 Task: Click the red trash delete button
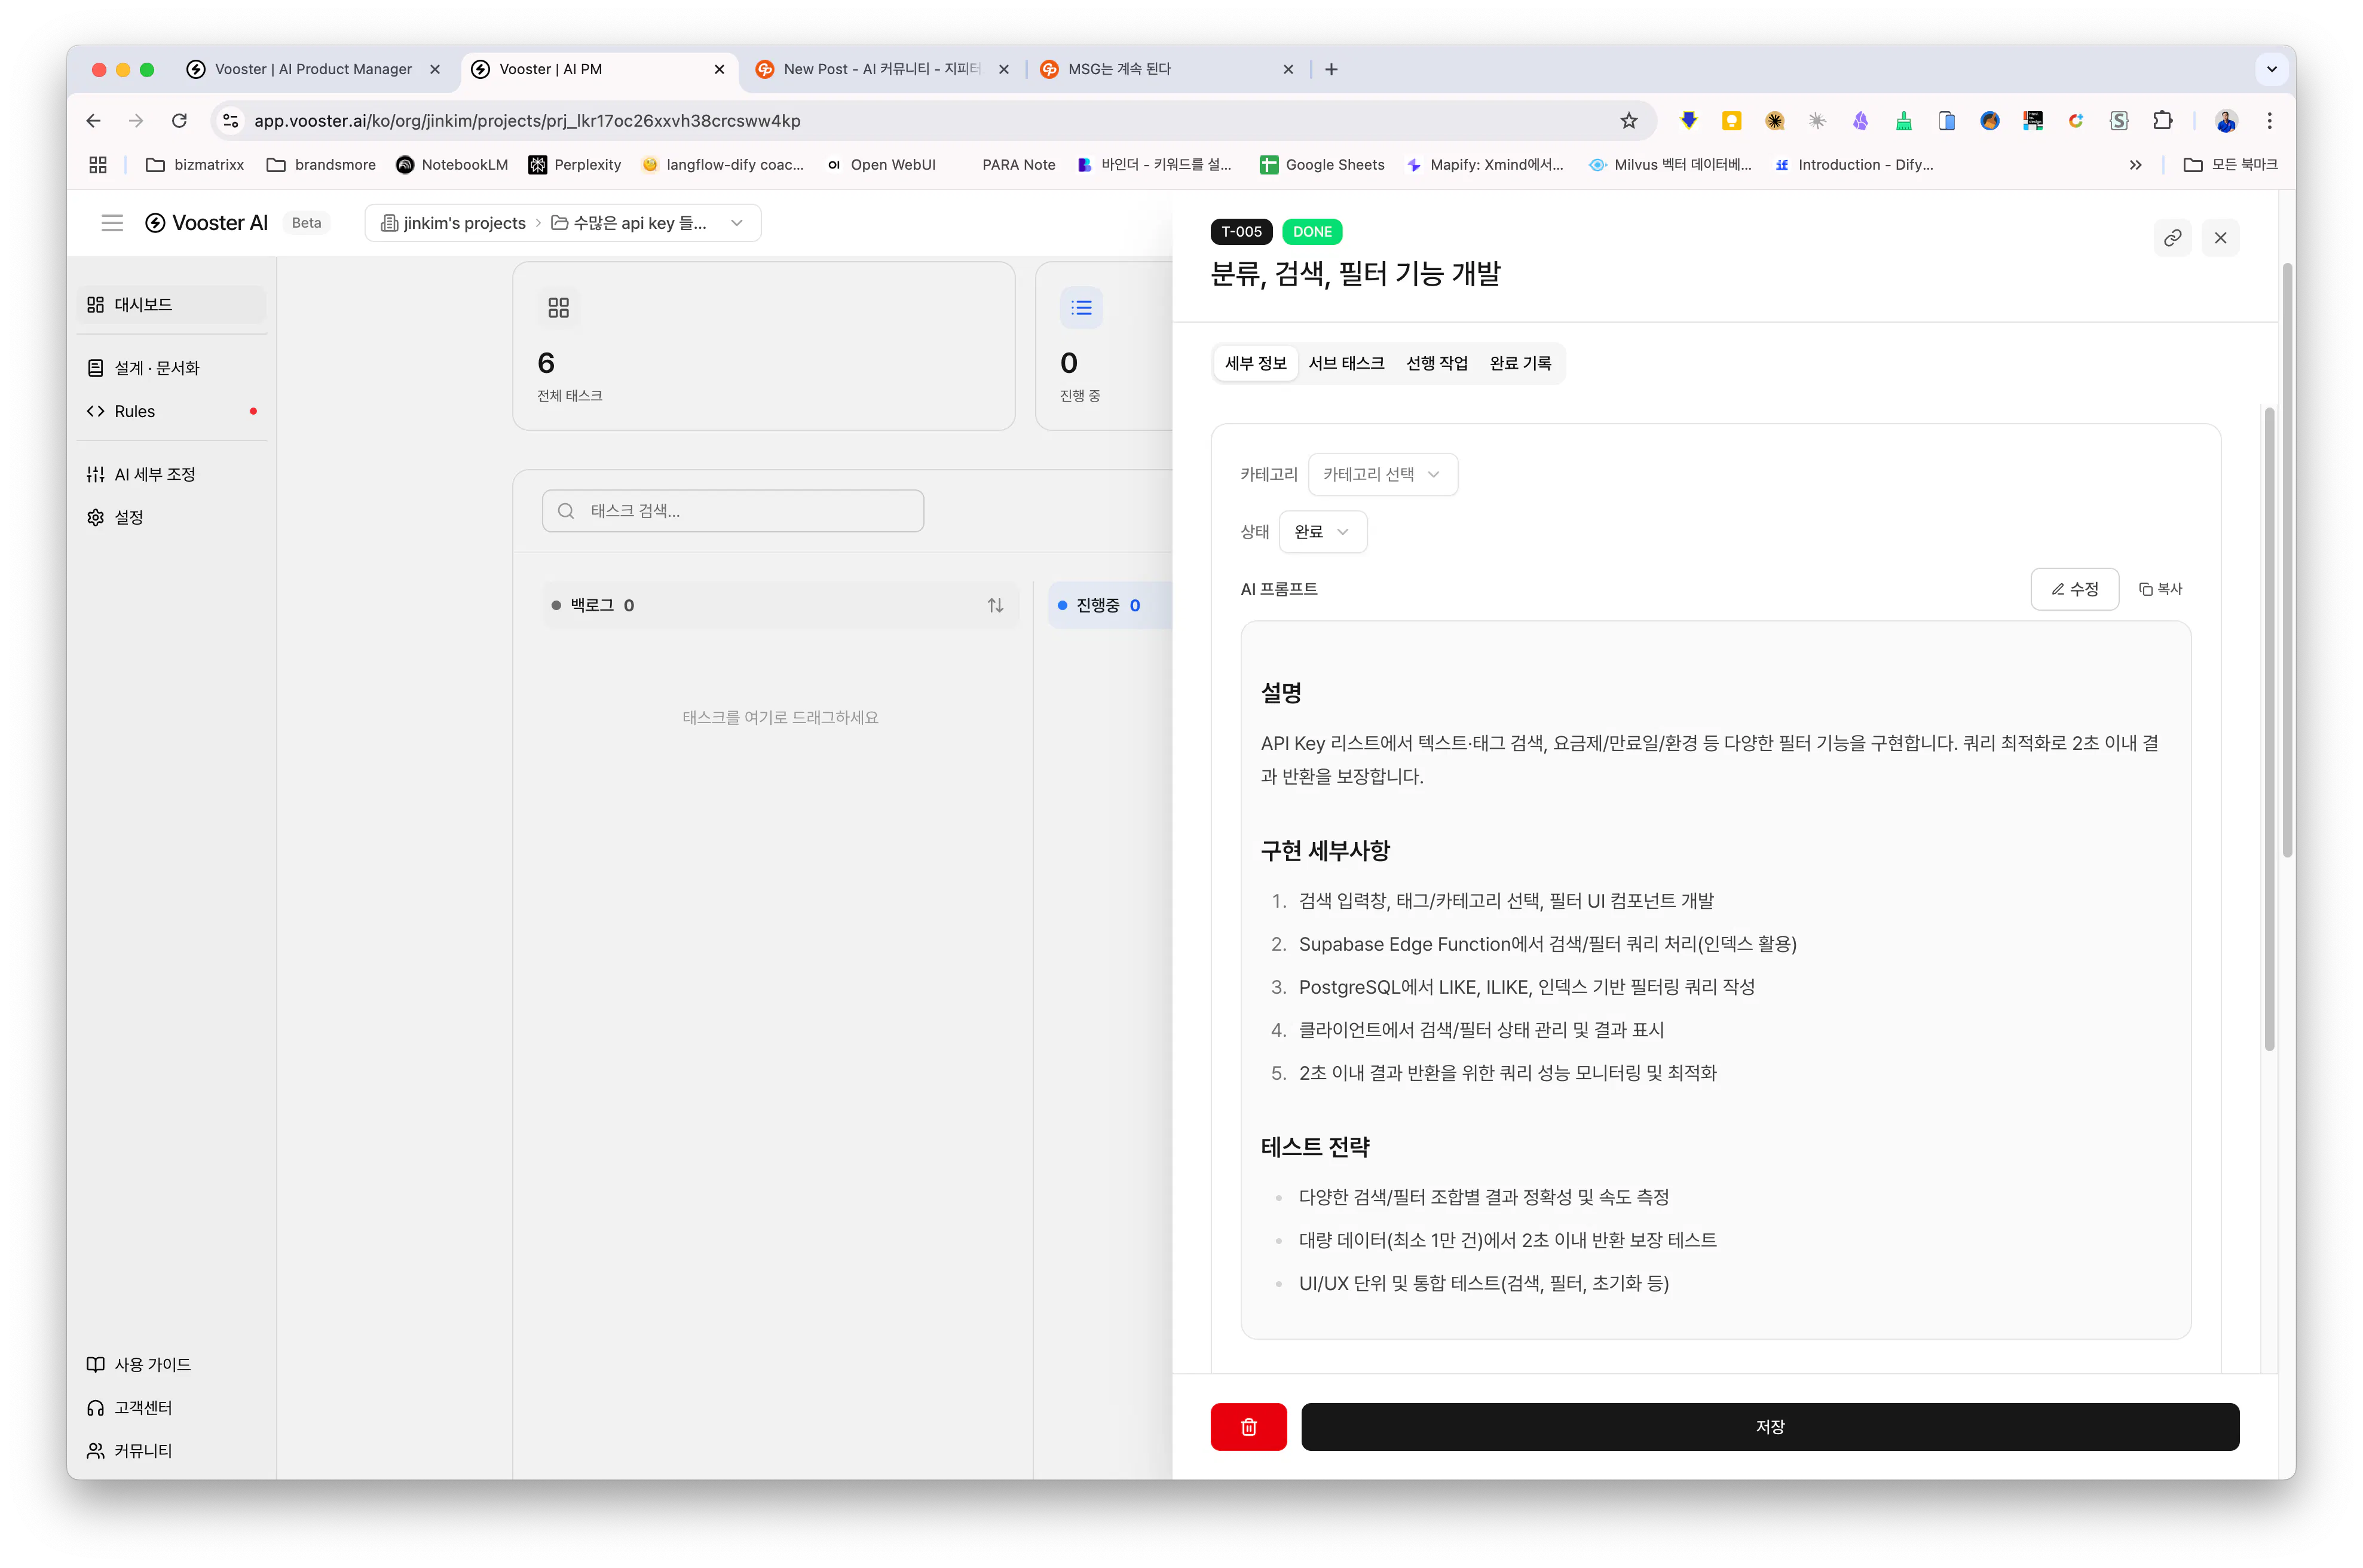point(1248,1426)
